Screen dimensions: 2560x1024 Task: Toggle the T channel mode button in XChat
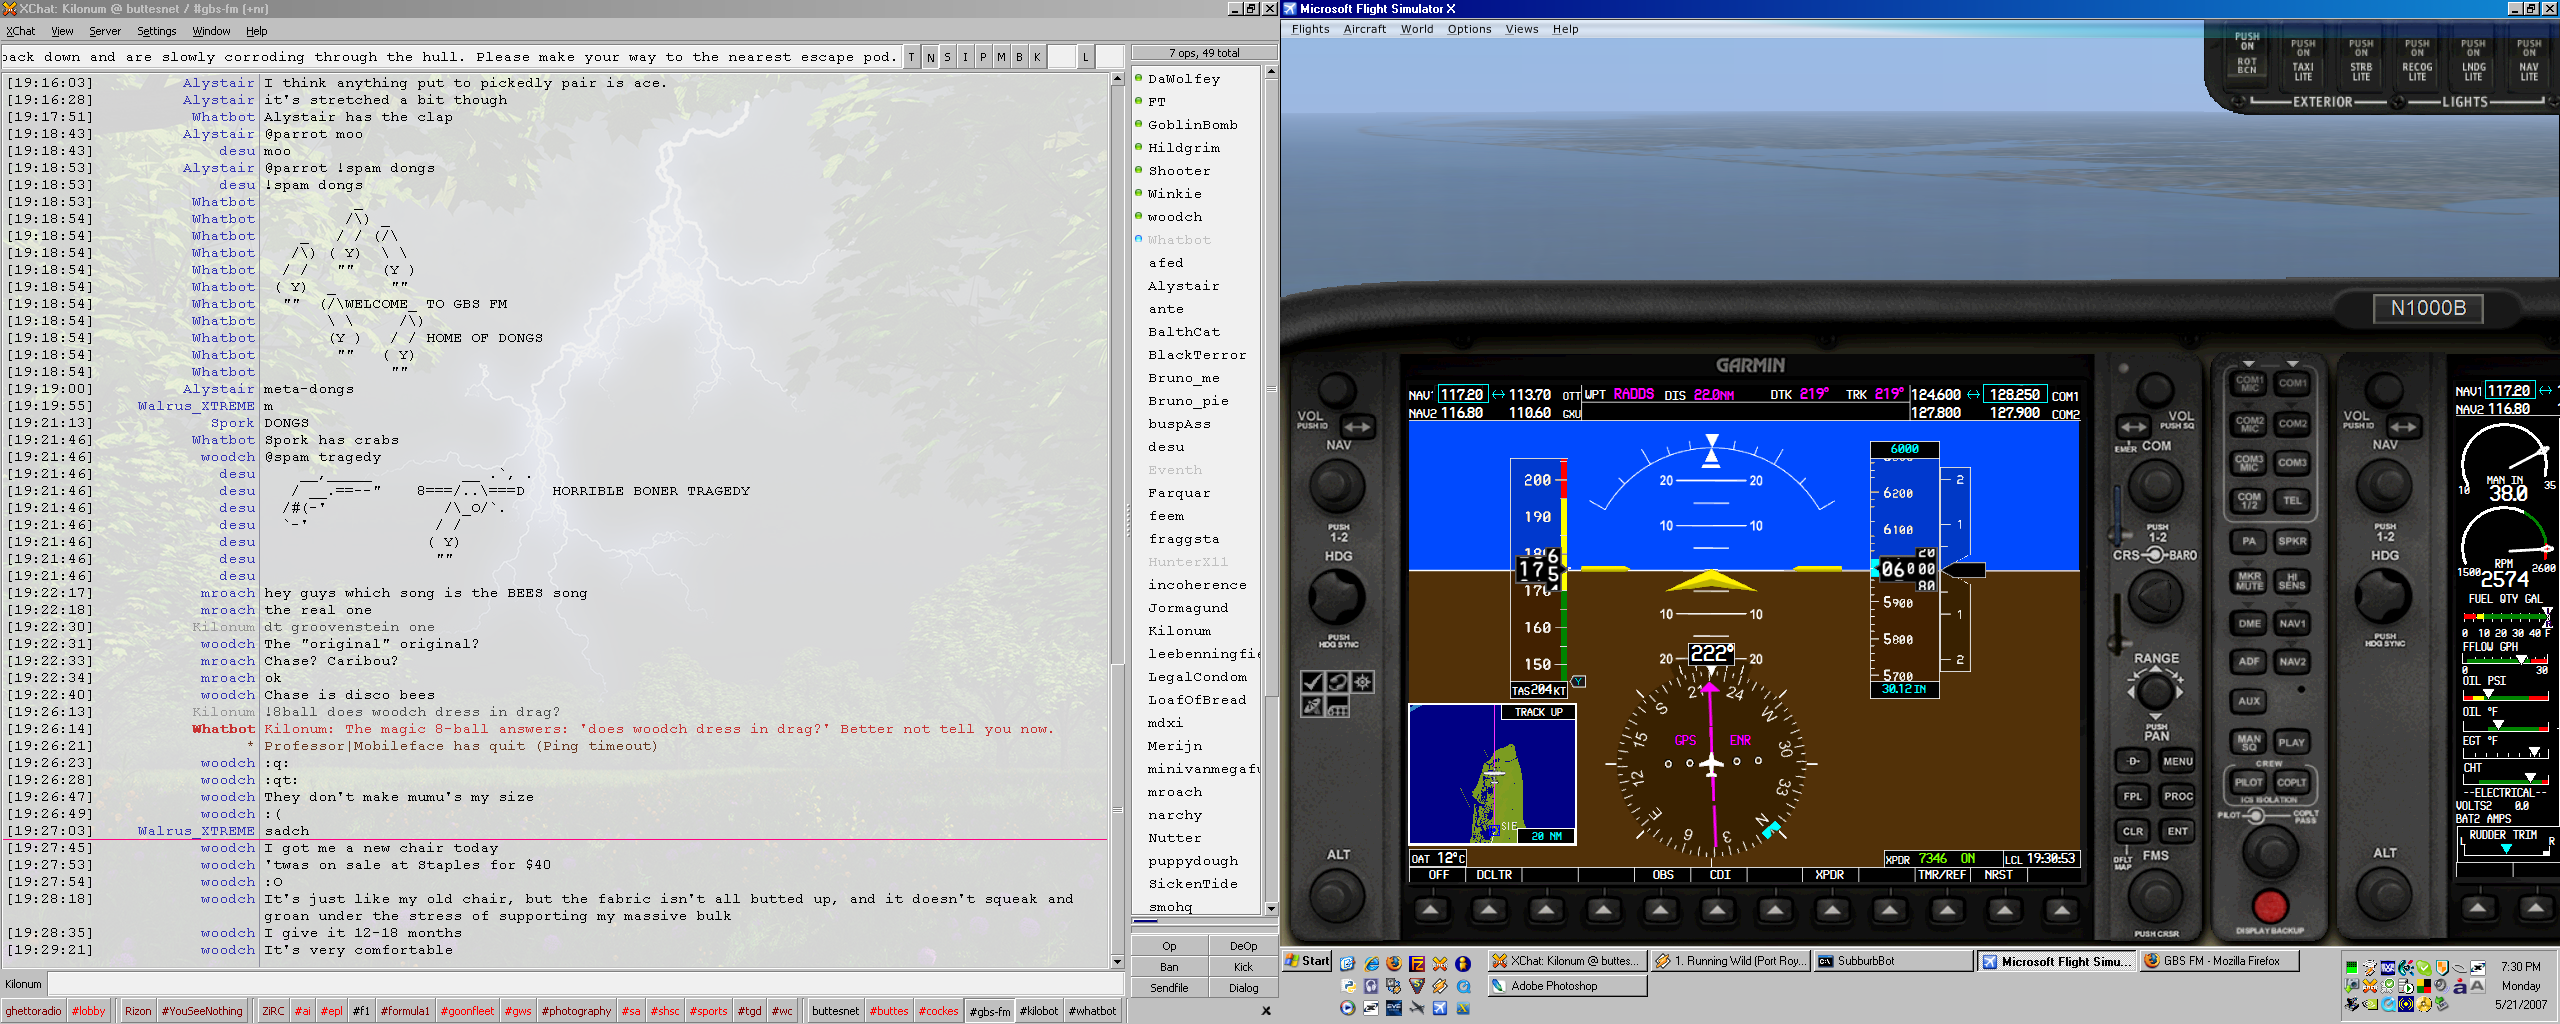912,57
